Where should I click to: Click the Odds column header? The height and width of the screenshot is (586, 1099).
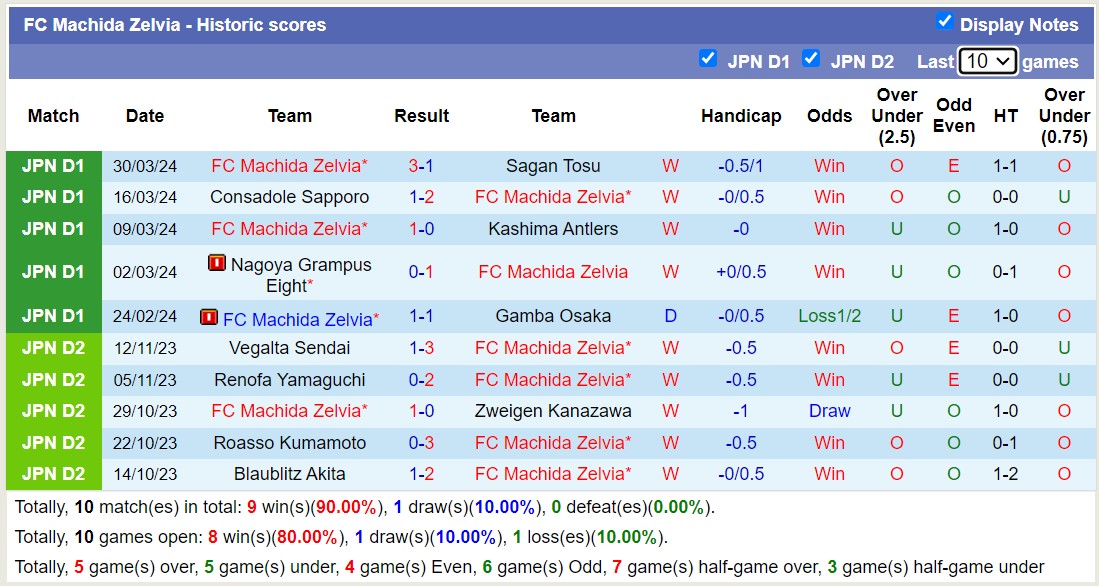829,116
